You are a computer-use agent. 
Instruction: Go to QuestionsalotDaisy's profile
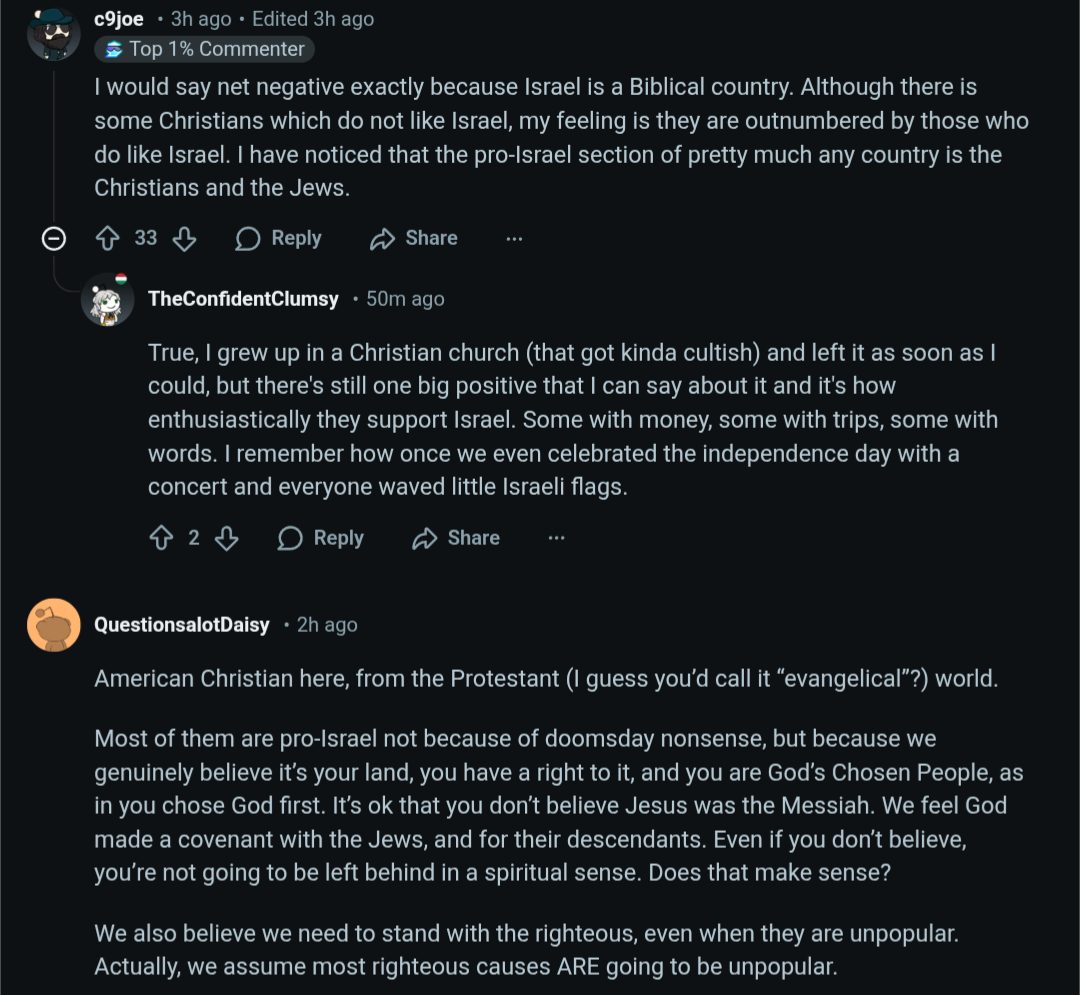[x=182, y=625]
